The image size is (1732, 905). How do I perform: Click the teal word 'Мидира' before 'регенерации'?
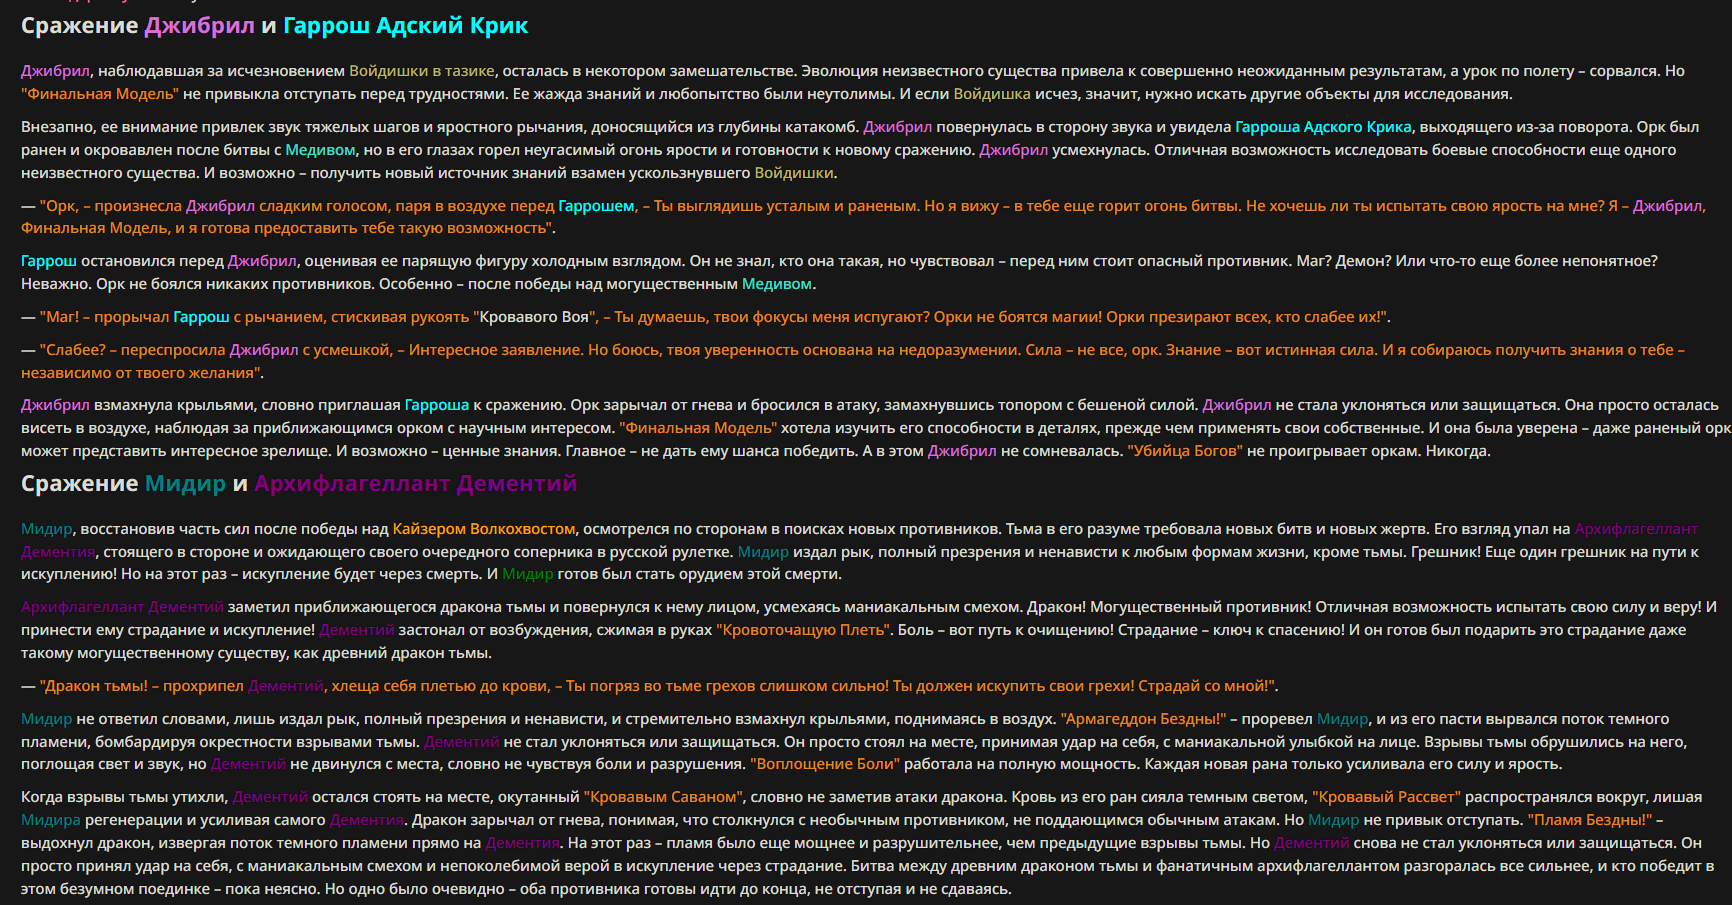point(50,820)
